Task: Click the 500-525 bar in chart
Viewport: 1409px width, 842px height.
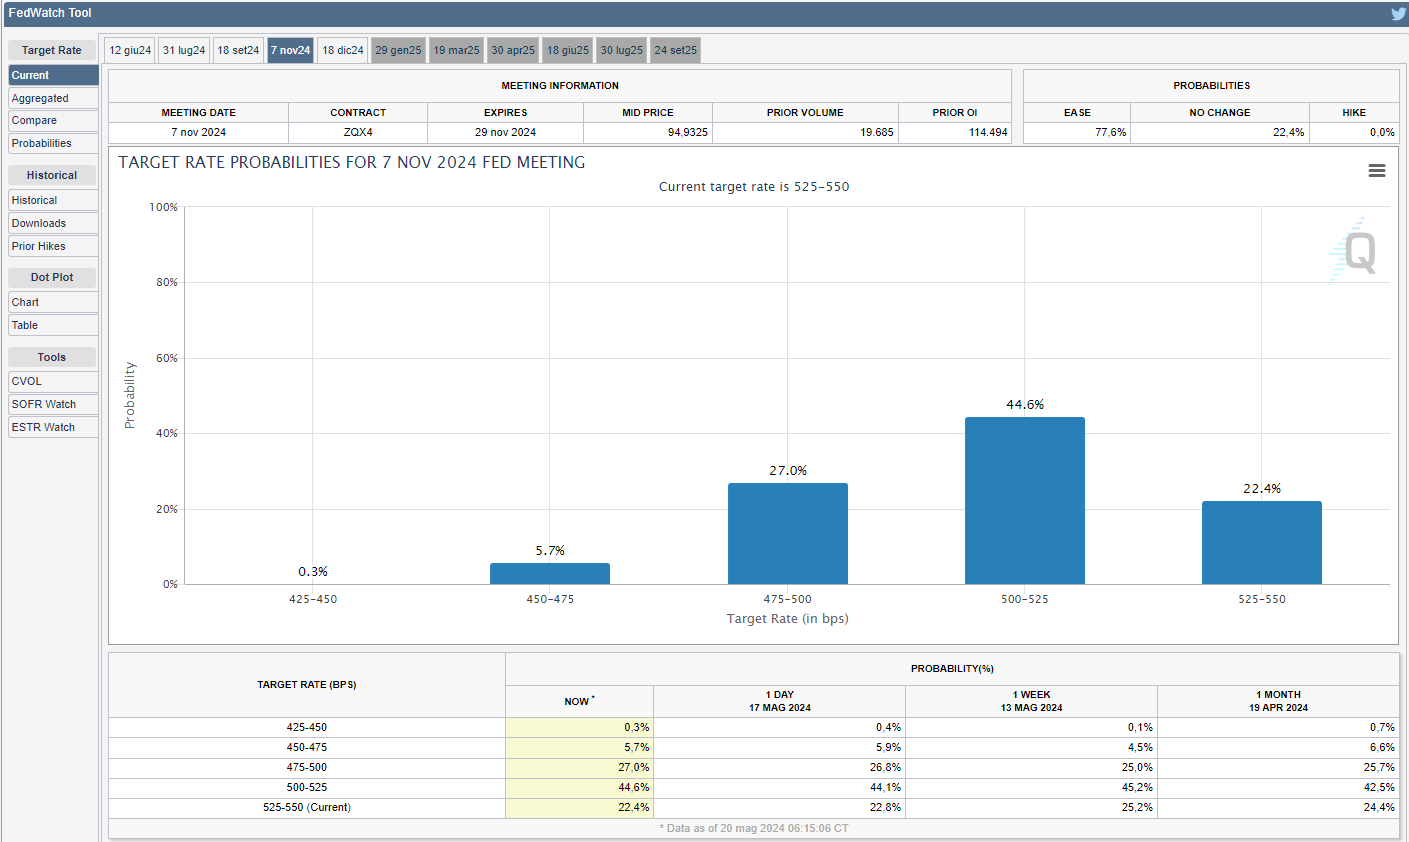Action: coord(1024,500)
